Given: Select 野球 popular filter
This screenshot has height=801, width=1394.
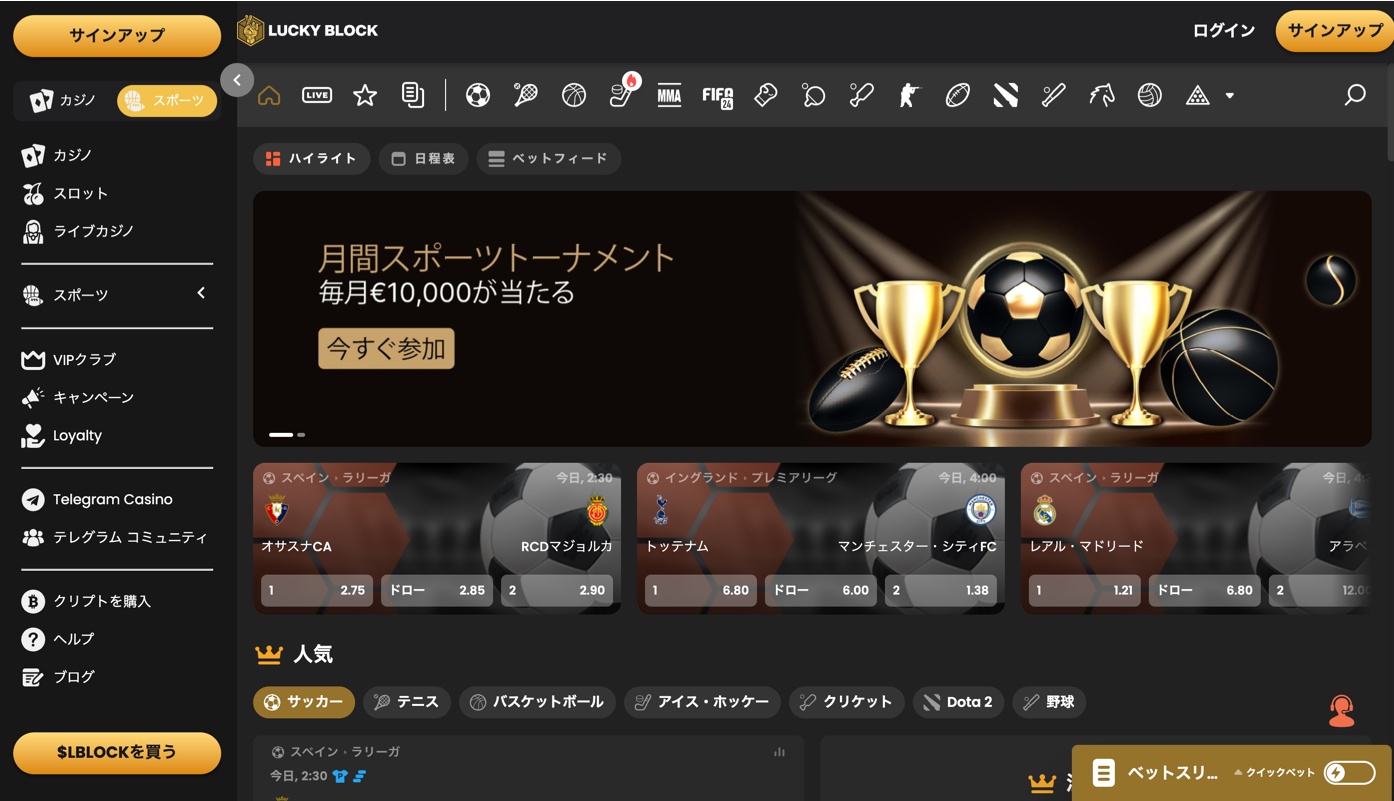Looking at the screenshot, I should (1049, 702).
